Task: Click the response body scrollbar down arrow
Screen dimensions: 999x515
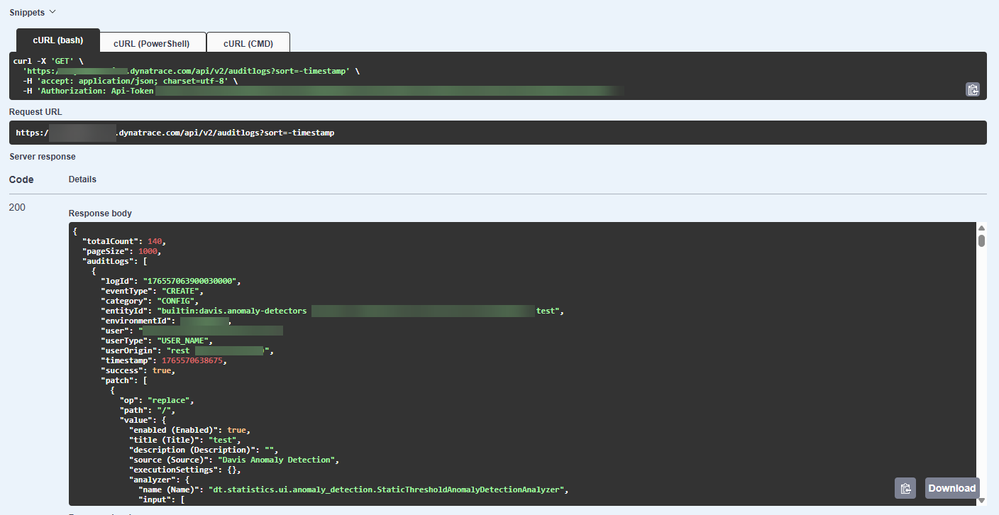Action: click(981, 499)
